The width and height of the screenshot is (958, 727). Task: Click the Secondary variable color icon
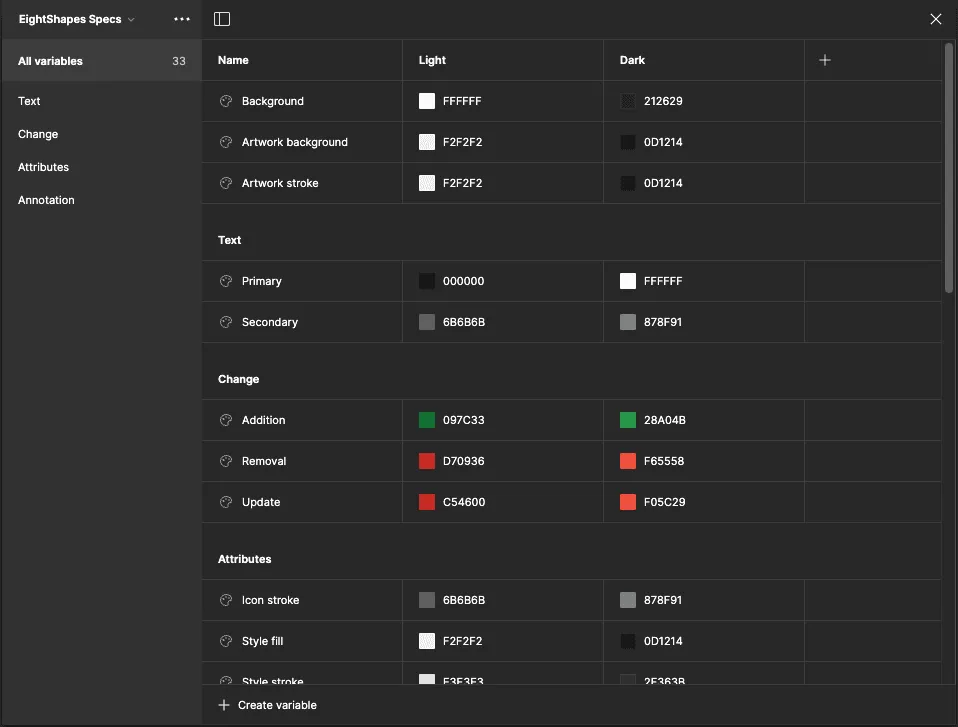[x=226, y=322]
